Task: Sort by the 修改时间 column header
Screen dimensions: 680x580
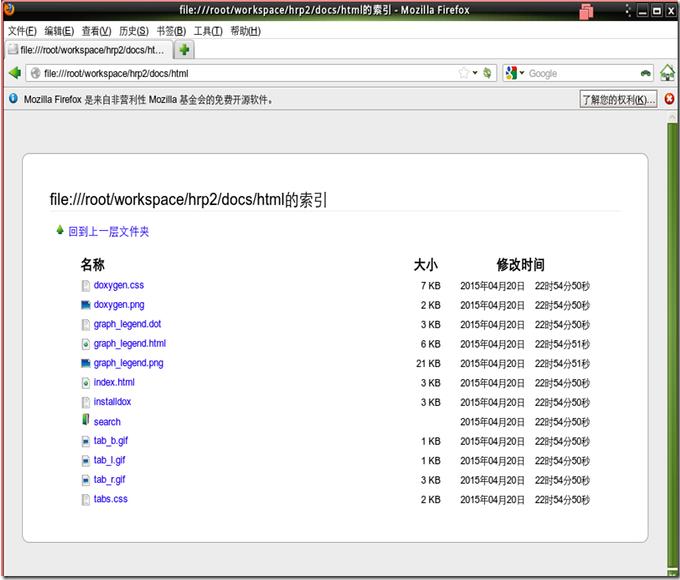Action: coord(520,265)
